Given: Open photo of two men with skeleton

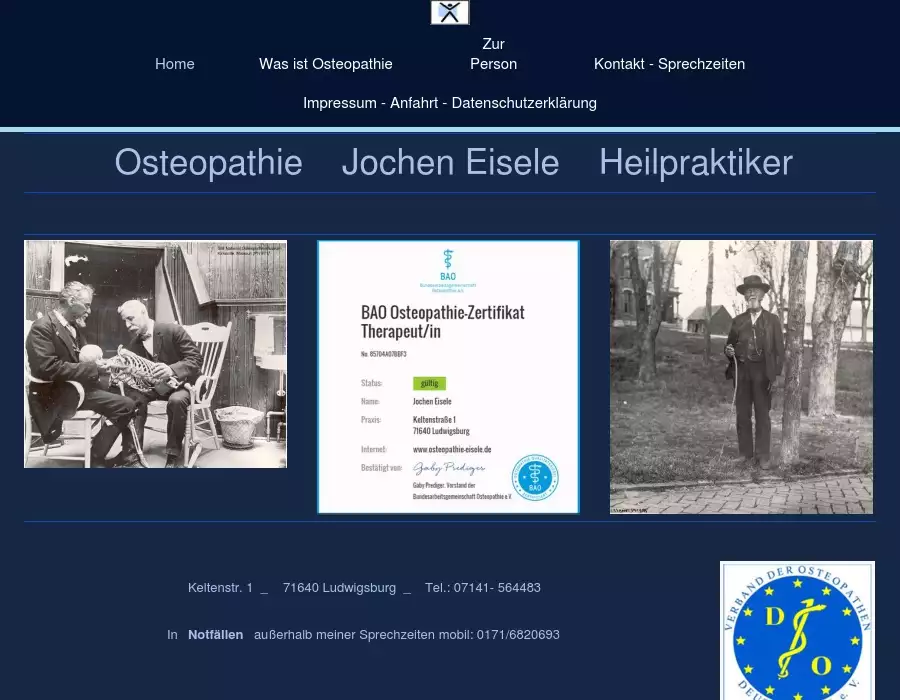Looking at the screenshot, I should (155, 354).
